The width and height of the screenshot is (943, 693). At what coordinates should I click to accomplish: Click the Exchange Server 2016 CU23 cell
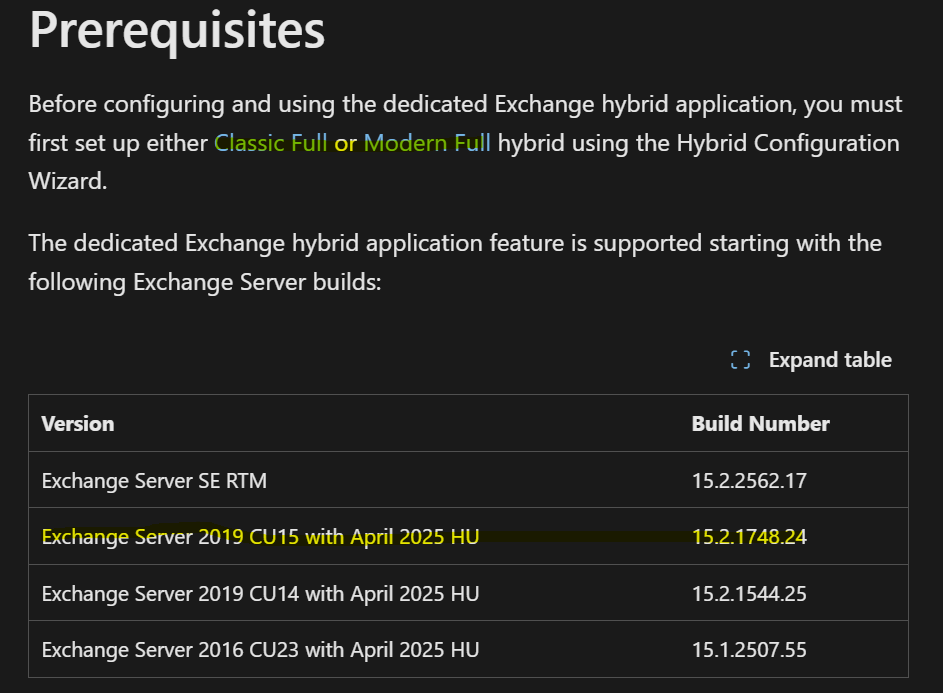pyautogui.click(x=260, y=650)
